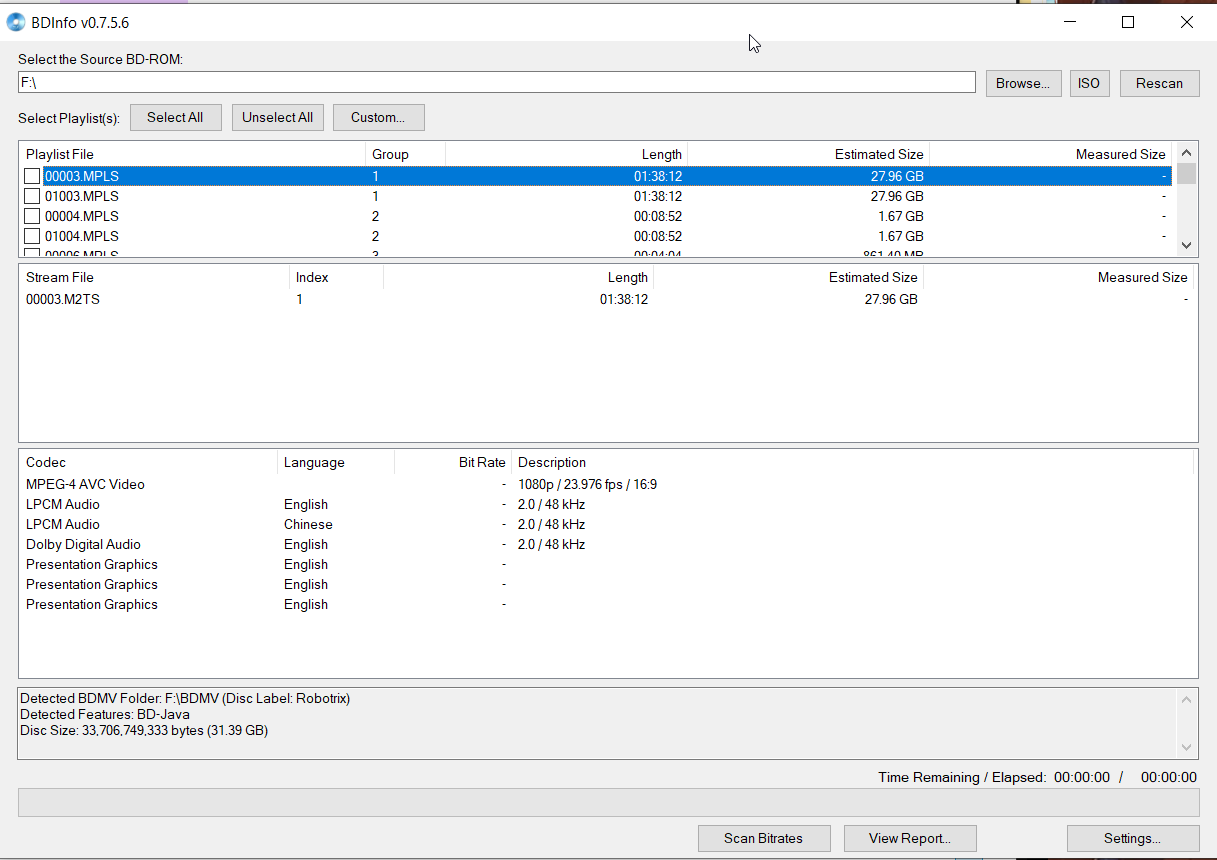
Task: Click the Codec column header
Action: coord(148,462)
